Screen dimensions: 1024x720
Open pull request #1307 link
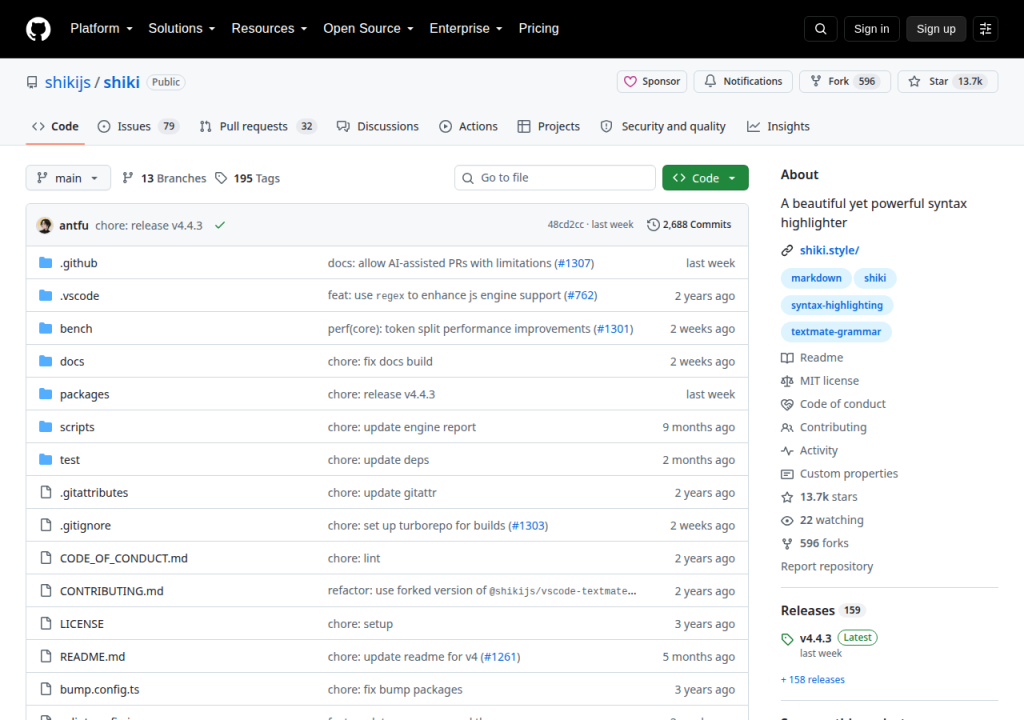(x=575, y=263)
